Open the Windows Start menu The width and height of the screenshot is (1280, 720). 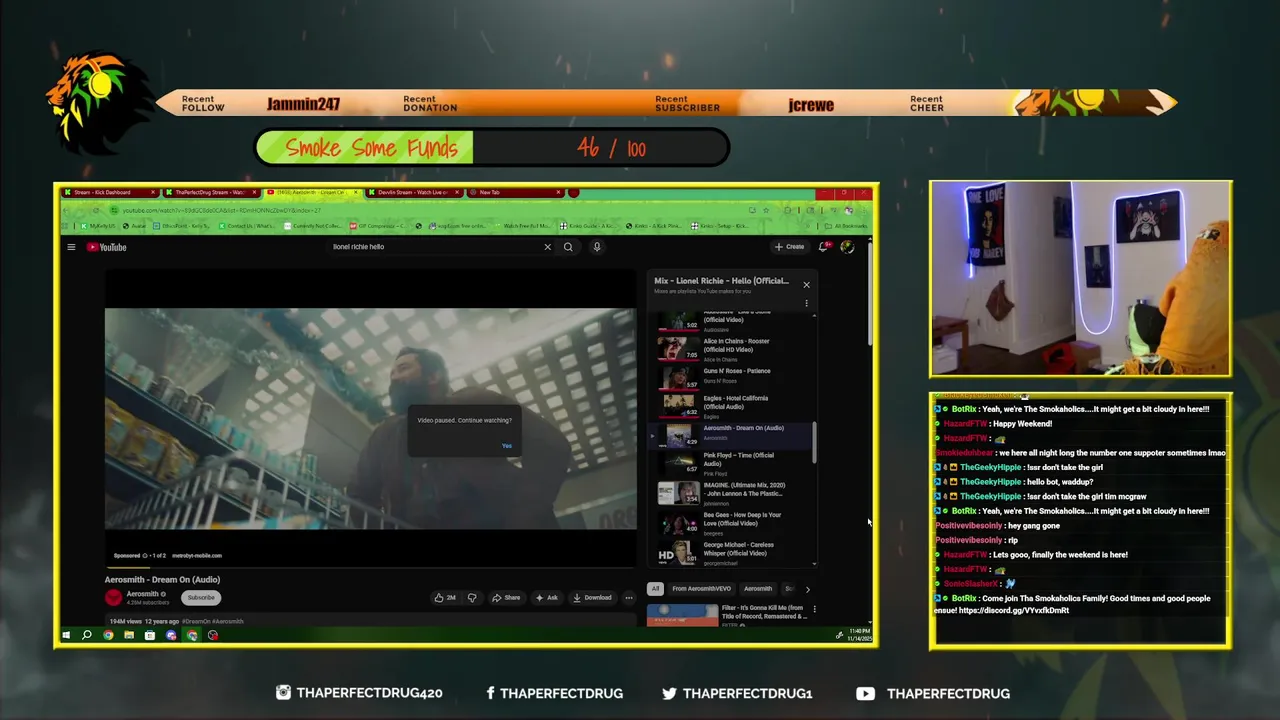pos(66,635)
